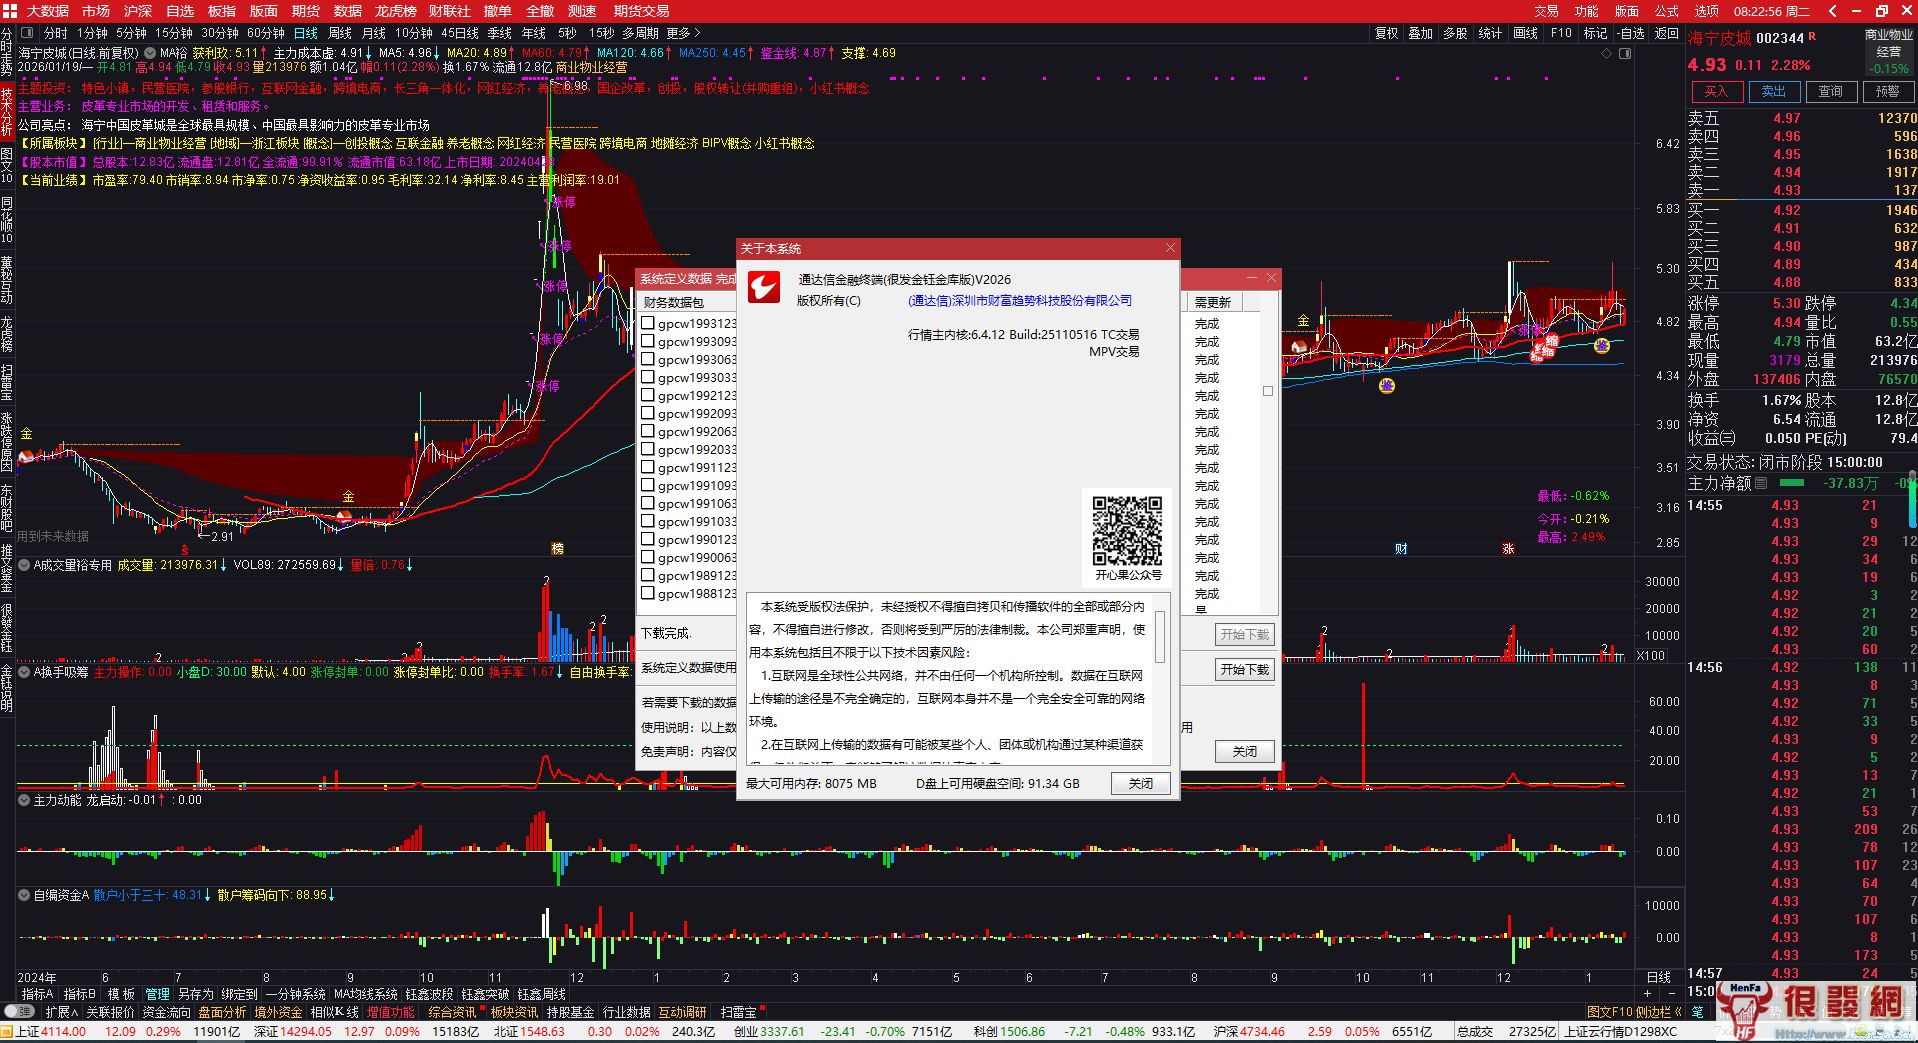The height and width of the screenshot is (1043, 1918).
Task: Switch to the 周线 period tab
Action: coord(340,33)
